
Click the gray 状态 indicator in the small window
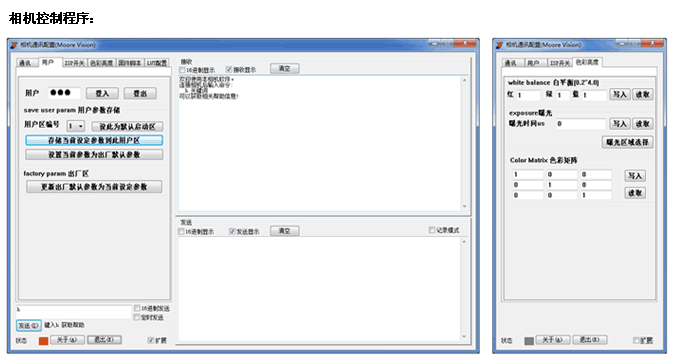pos(529,341)
